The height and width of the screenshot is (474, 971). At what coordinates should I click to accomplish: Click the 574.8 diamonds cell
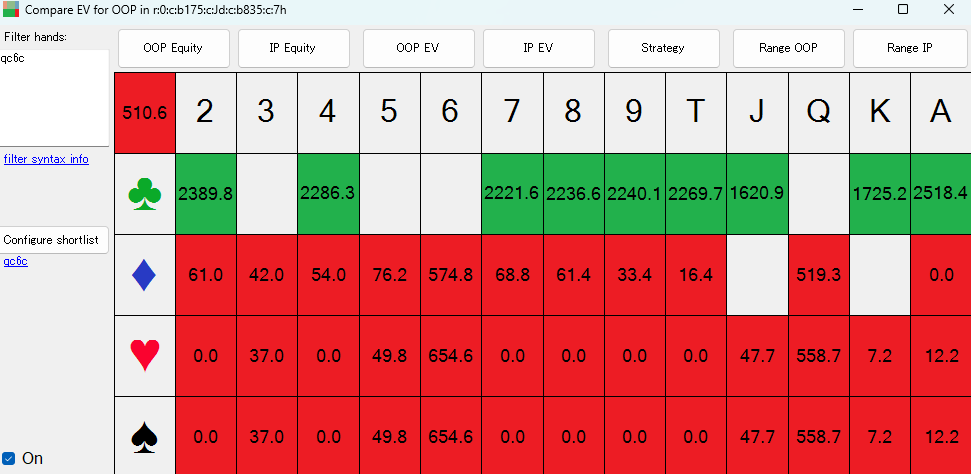coord(451,275)
